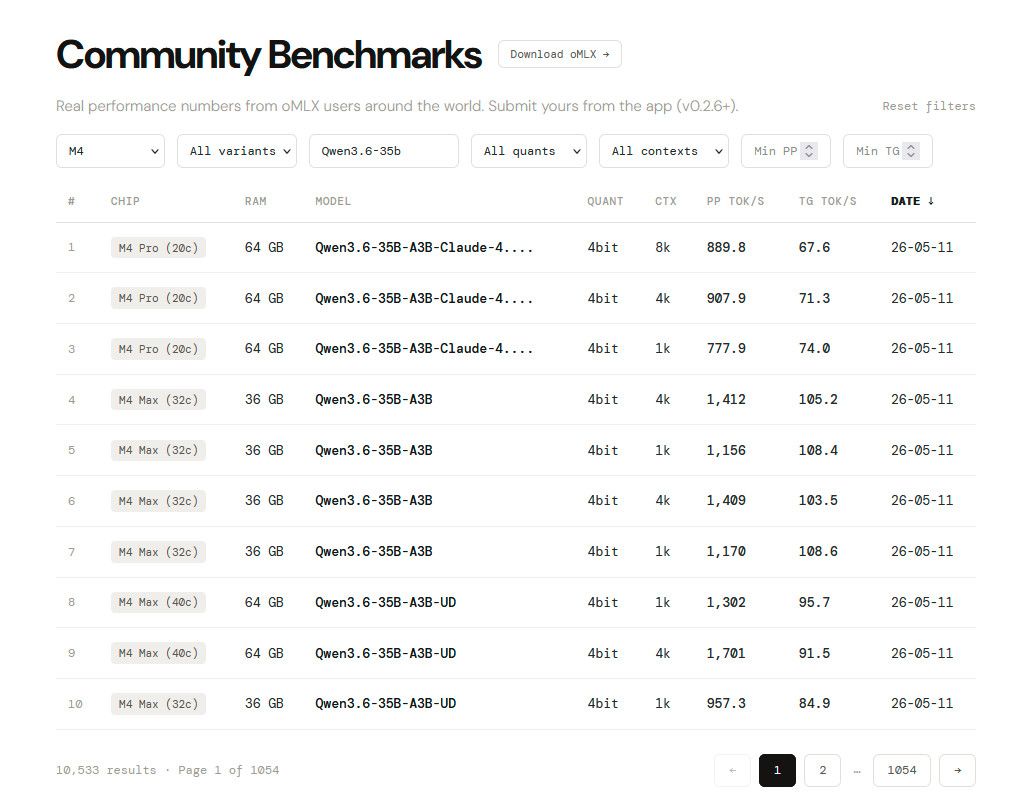Select M4 Max (32c) chip in row 4
1017x806 pixels.
(158, 400)
